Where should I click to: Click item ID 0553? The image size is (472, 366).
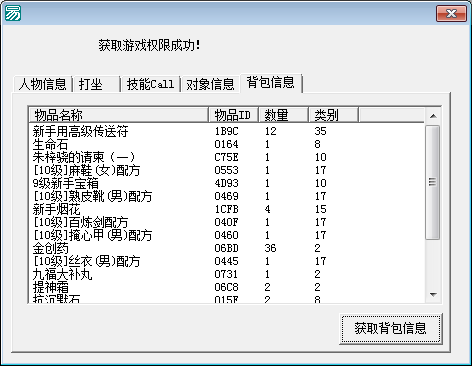[x=227, y=170]
